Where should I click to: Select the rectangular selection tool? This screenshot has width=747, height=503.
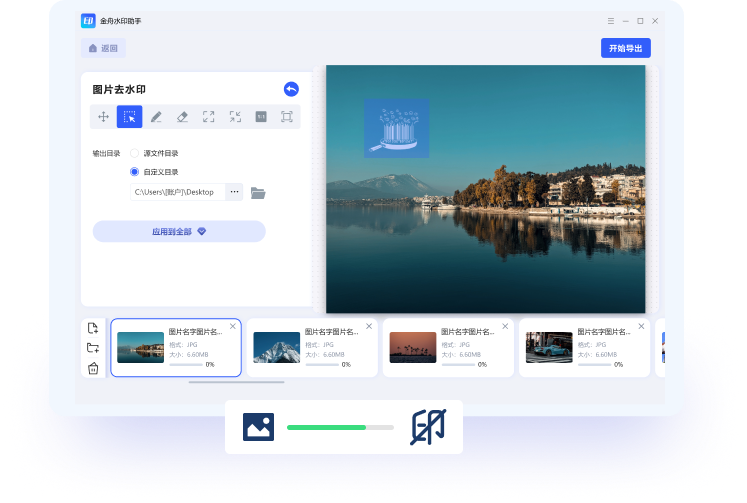click(x=129, y=117)
